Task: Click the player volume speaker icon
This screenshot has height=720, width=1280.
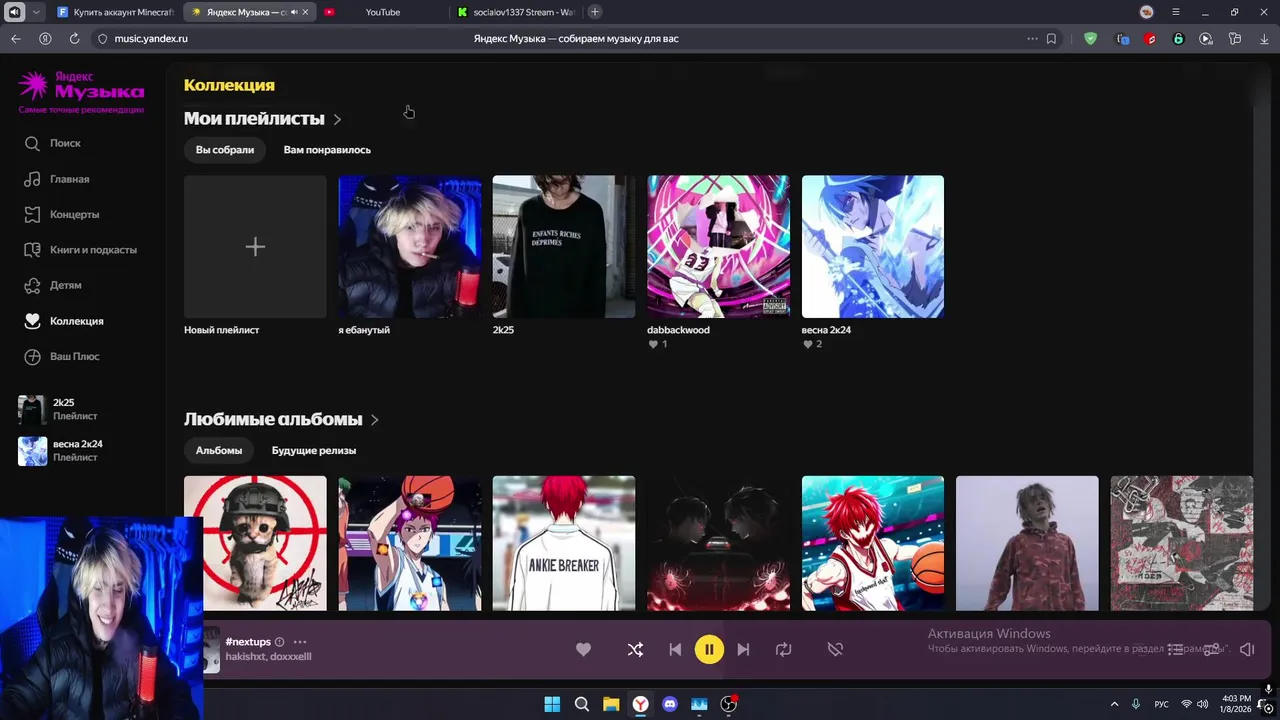Action: click(x=1247, y=649)
